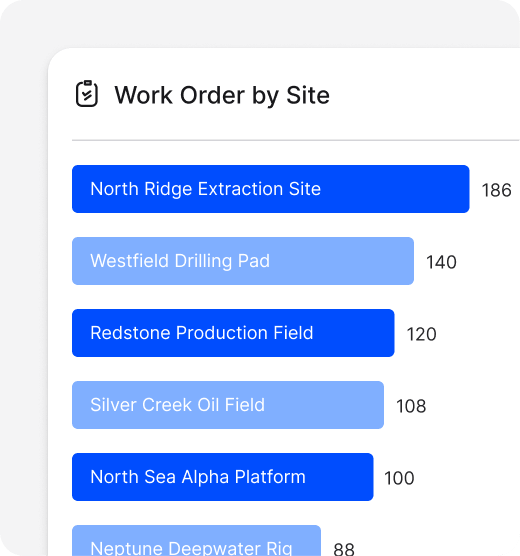Viewport: 520px width, 556px height.
Task: Select the Redstone Production Field bar
Action: click(x=233, y=333)
